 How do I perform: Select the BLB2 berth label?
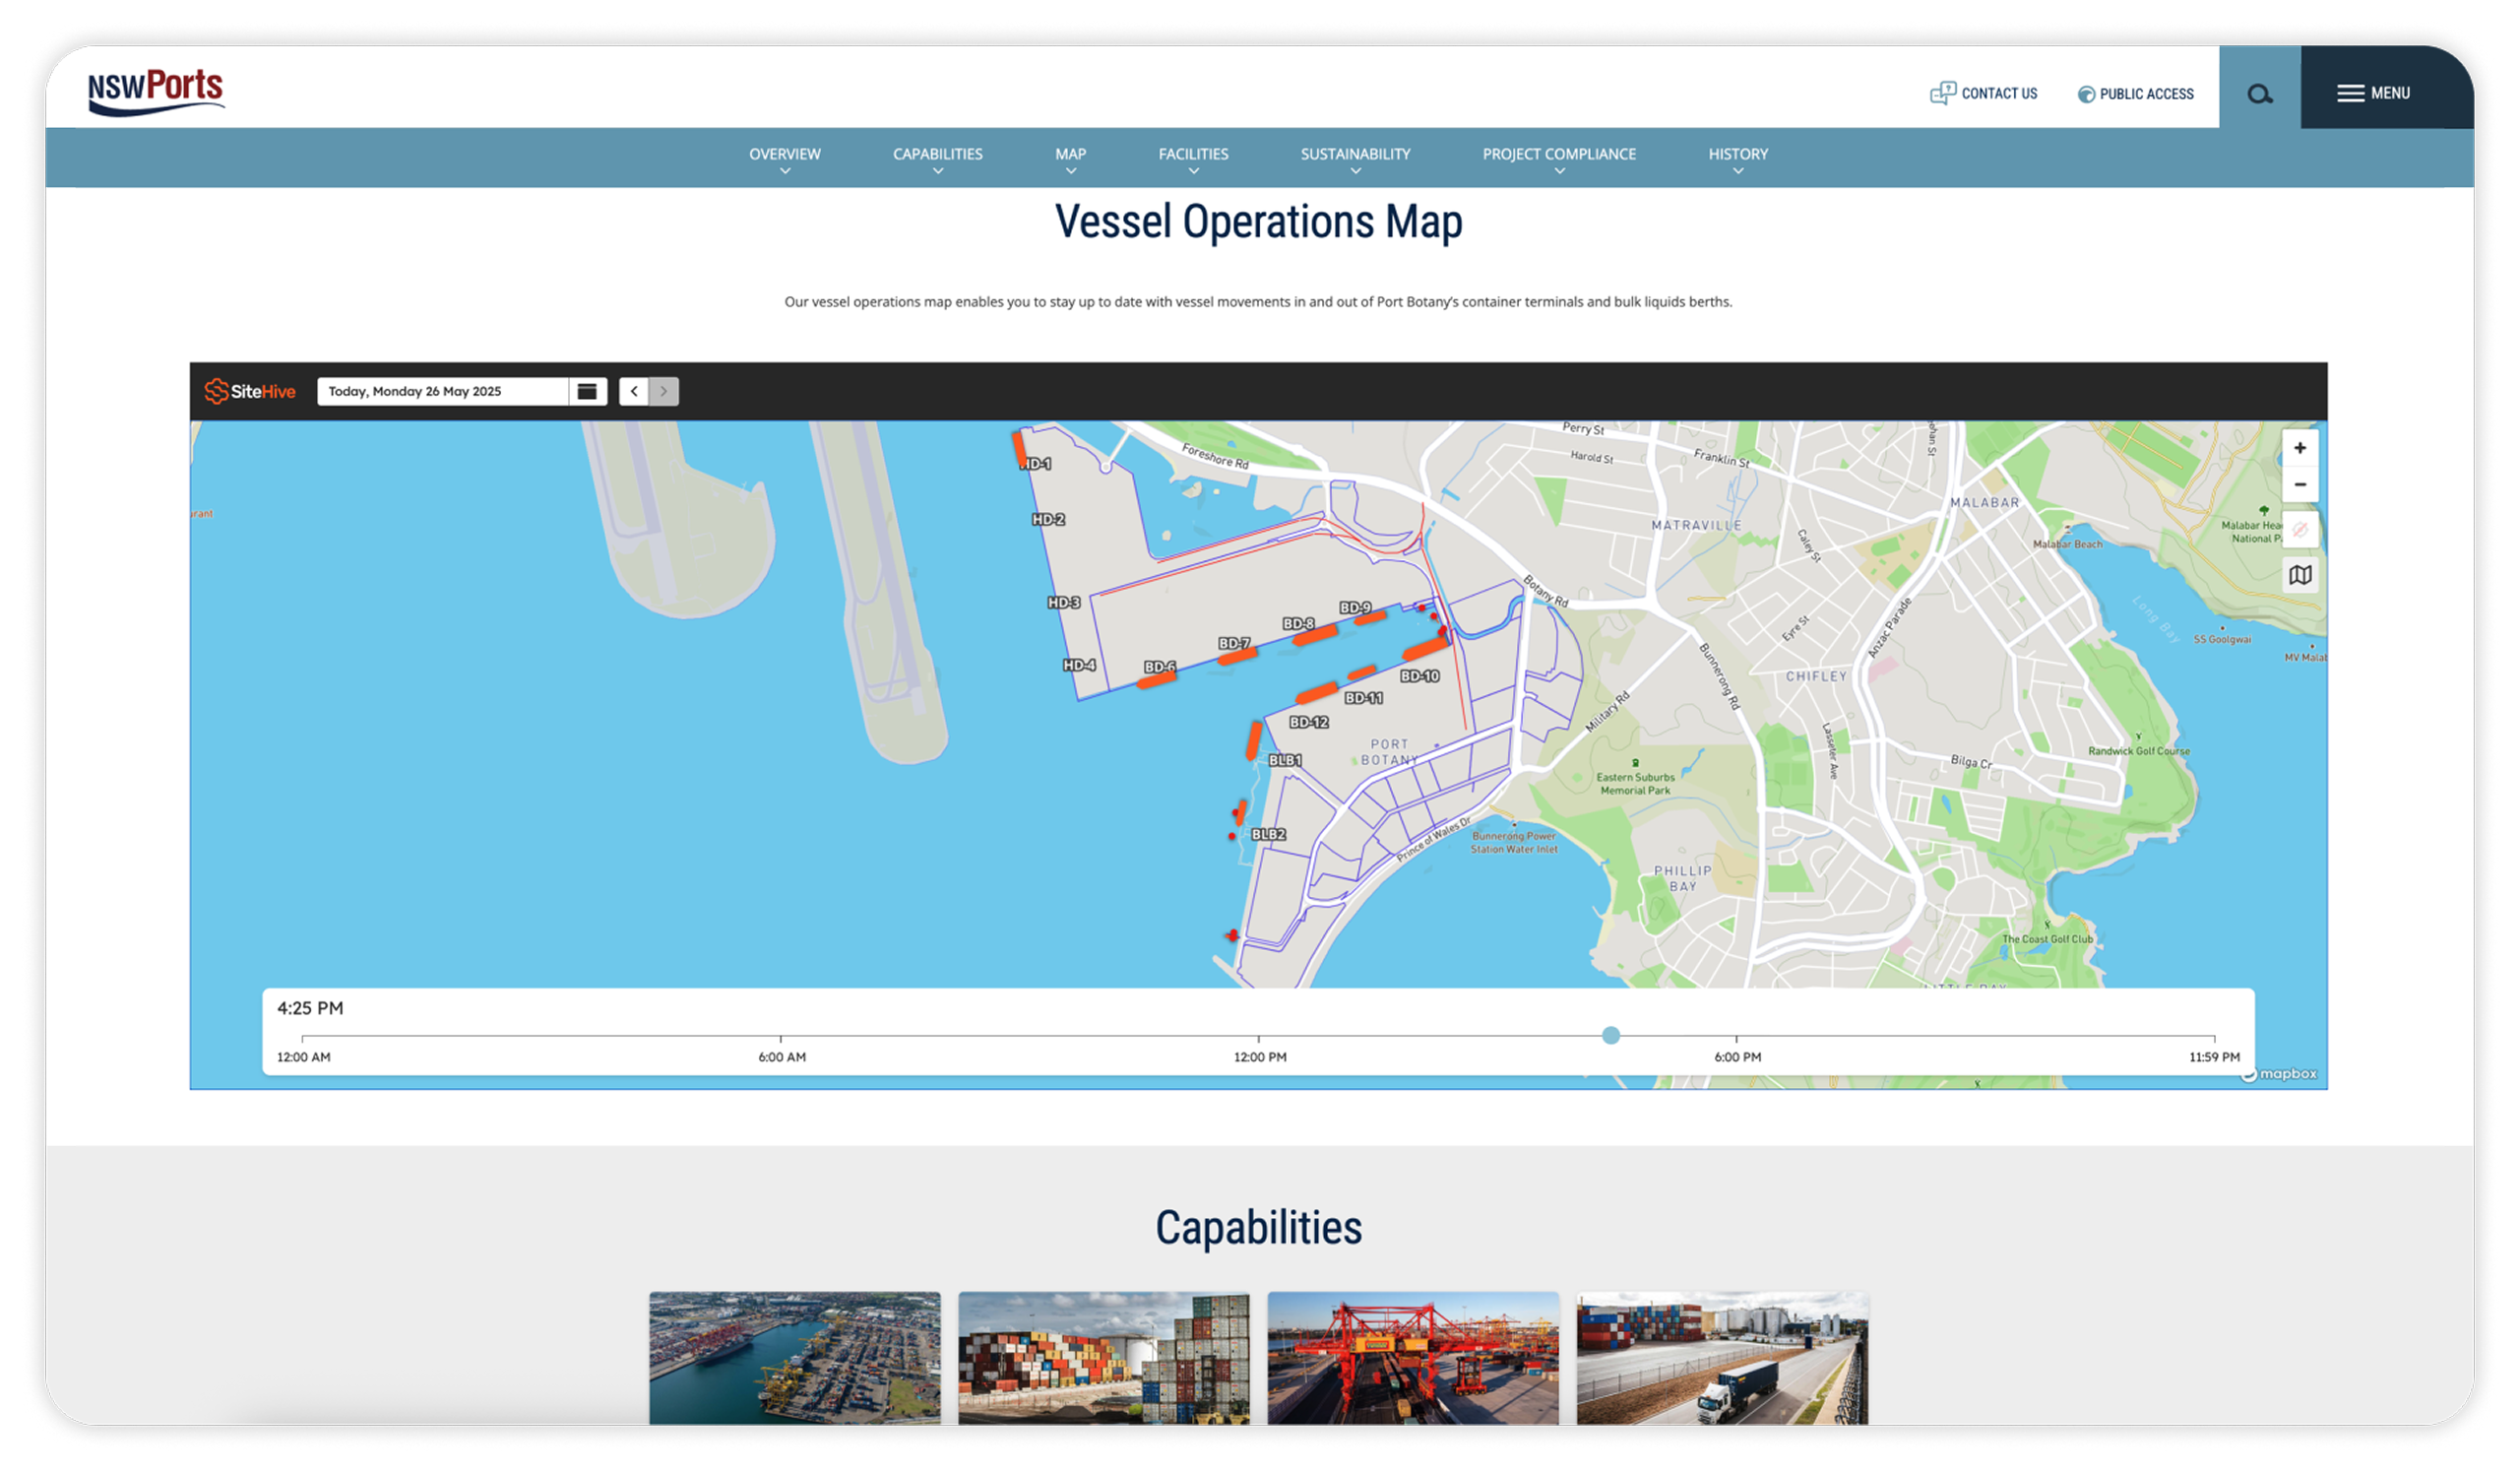pos(1268,834)
